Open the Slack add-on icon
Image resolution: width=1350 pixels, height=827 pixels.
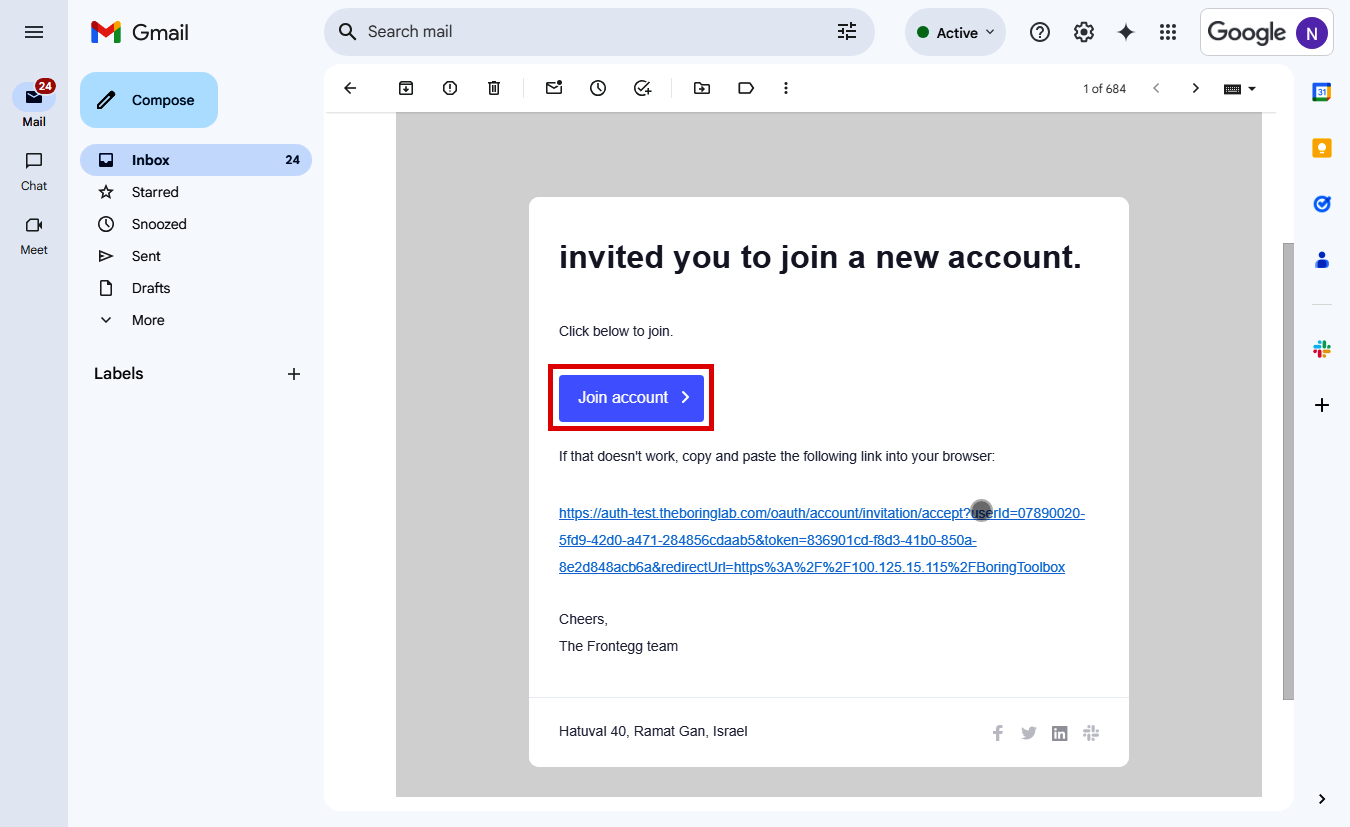[1321, 349]
